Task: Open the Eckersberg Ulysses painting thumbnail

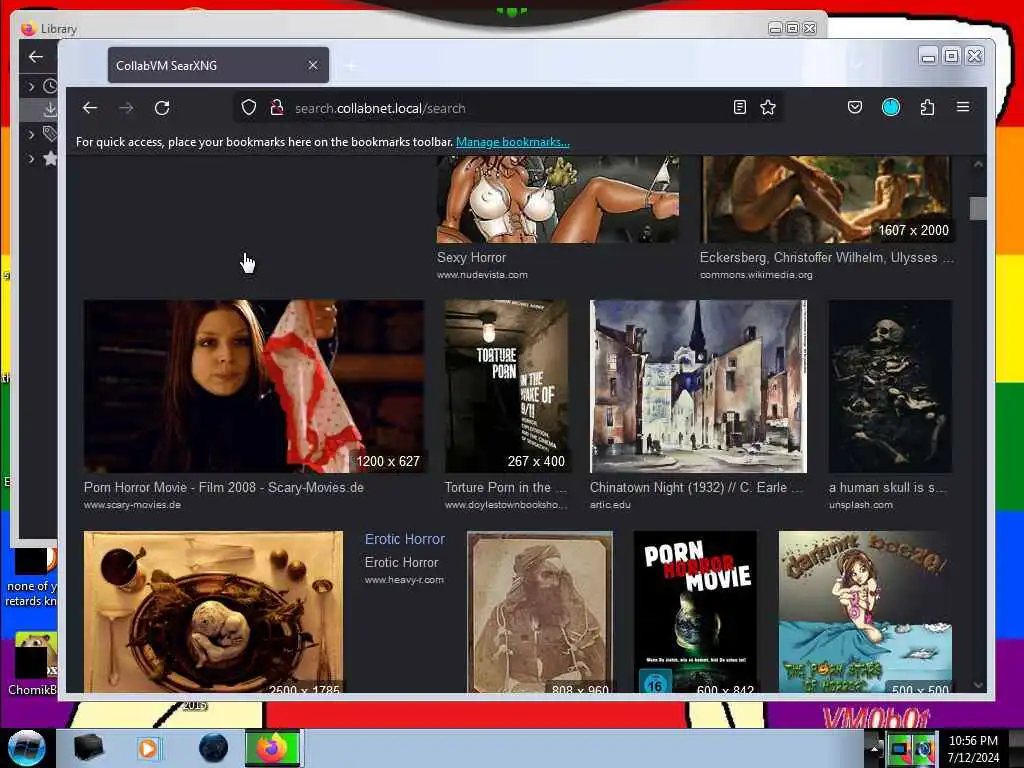Action: [x=826, y=199]
